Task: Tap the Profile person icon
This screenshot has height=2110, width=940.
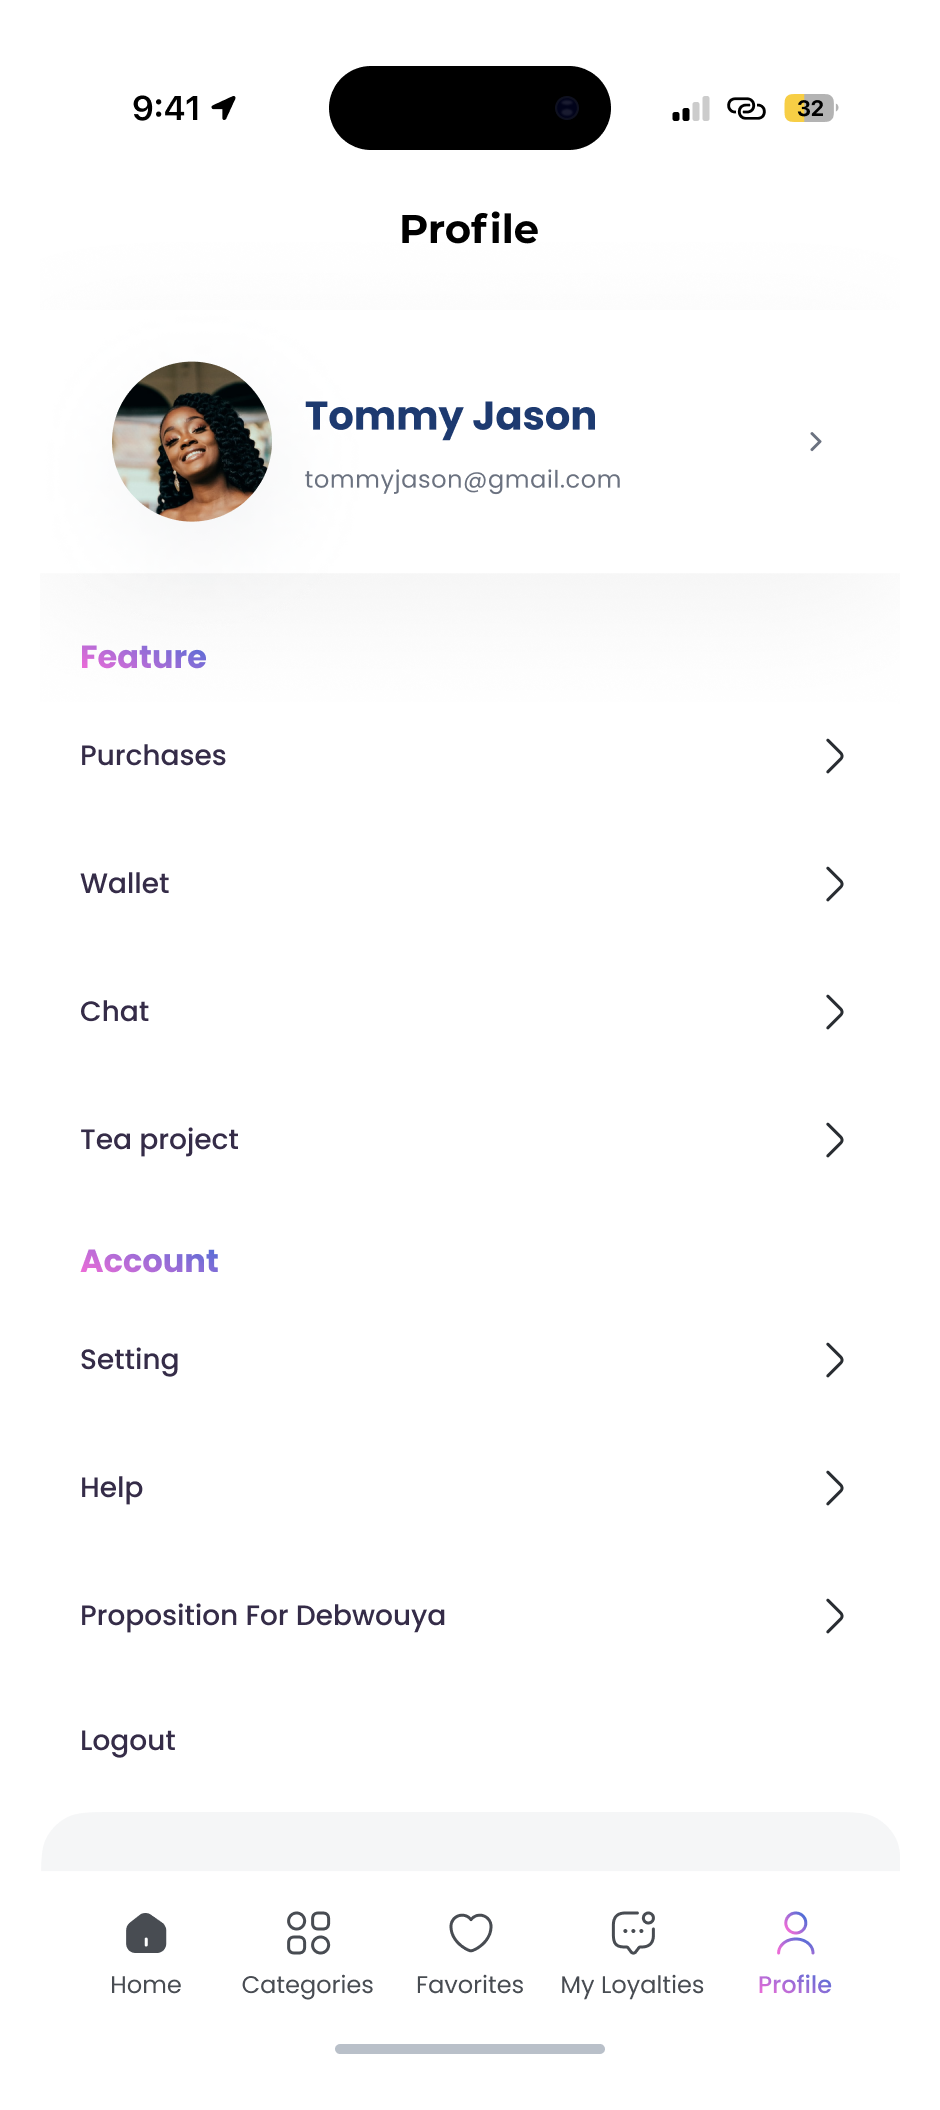Action: [795, 1932]
